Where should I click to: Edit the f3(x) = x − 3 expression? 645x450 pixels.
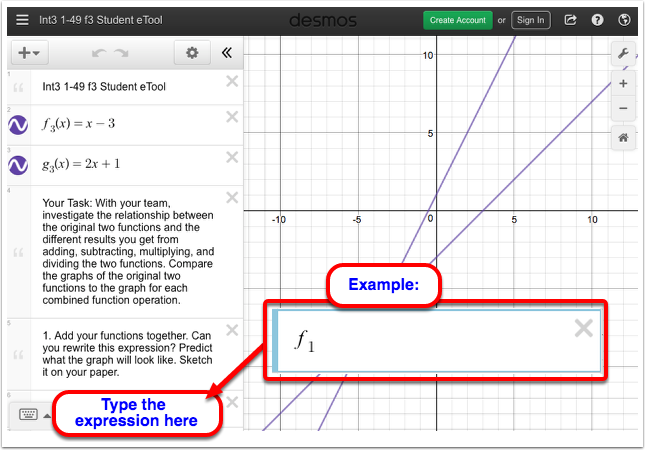click(x=78, y=124)
